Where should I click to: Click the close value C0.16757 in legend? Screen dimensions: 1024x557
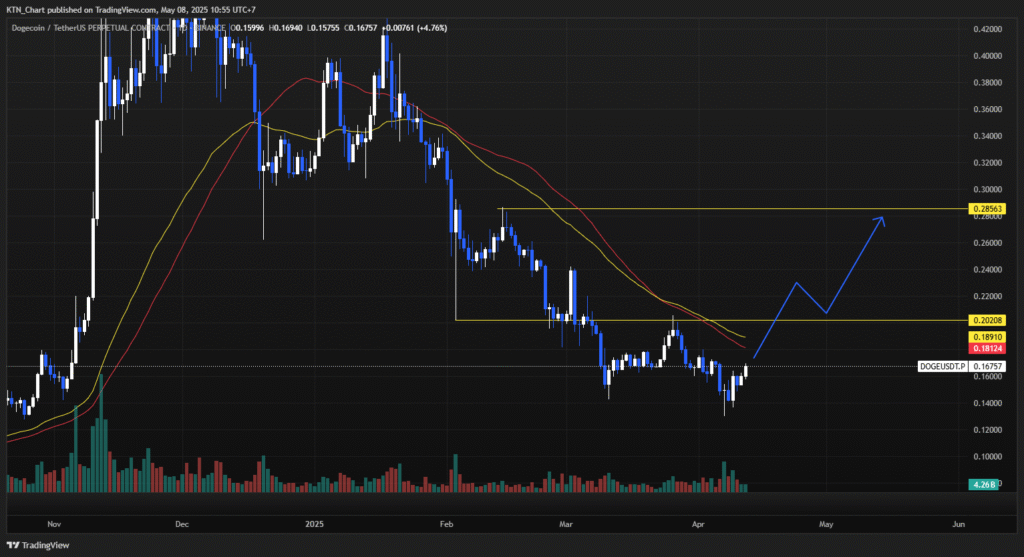pos(361,28)
